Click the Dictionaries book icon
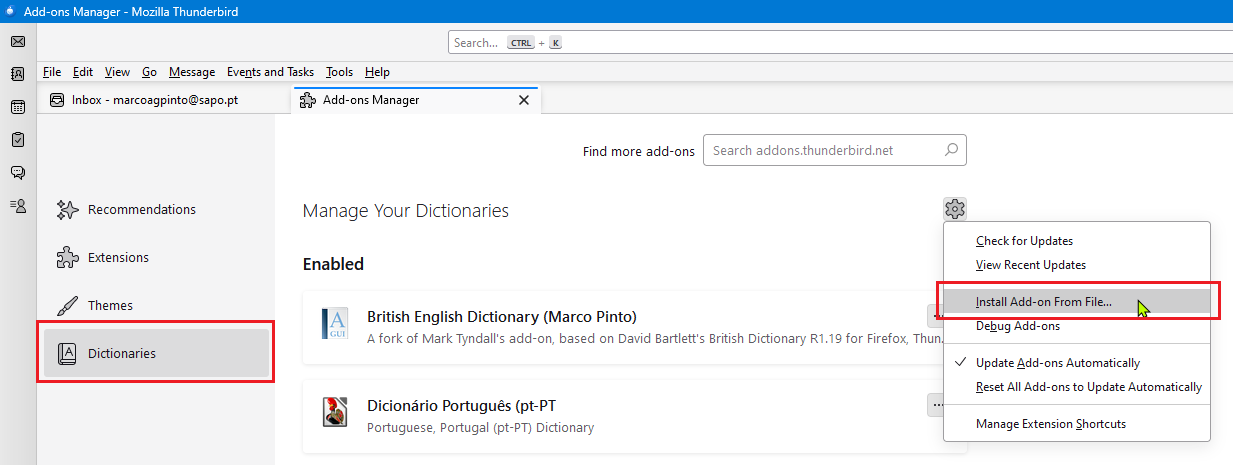 point(67,353)
